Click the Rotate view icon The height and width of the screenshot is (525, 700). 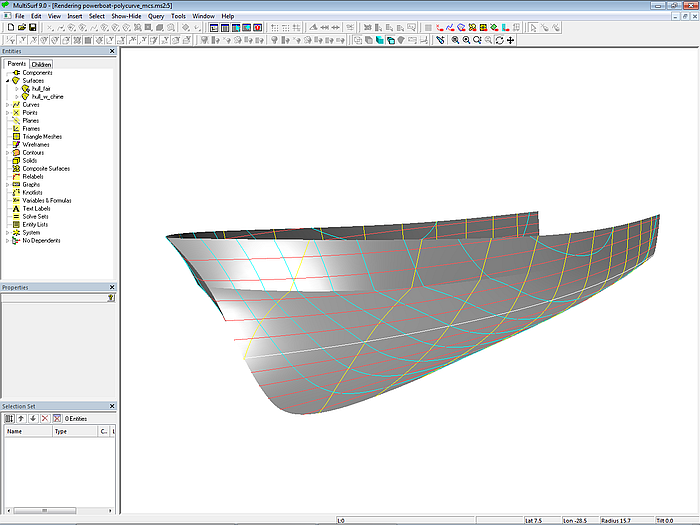[500, 40]
